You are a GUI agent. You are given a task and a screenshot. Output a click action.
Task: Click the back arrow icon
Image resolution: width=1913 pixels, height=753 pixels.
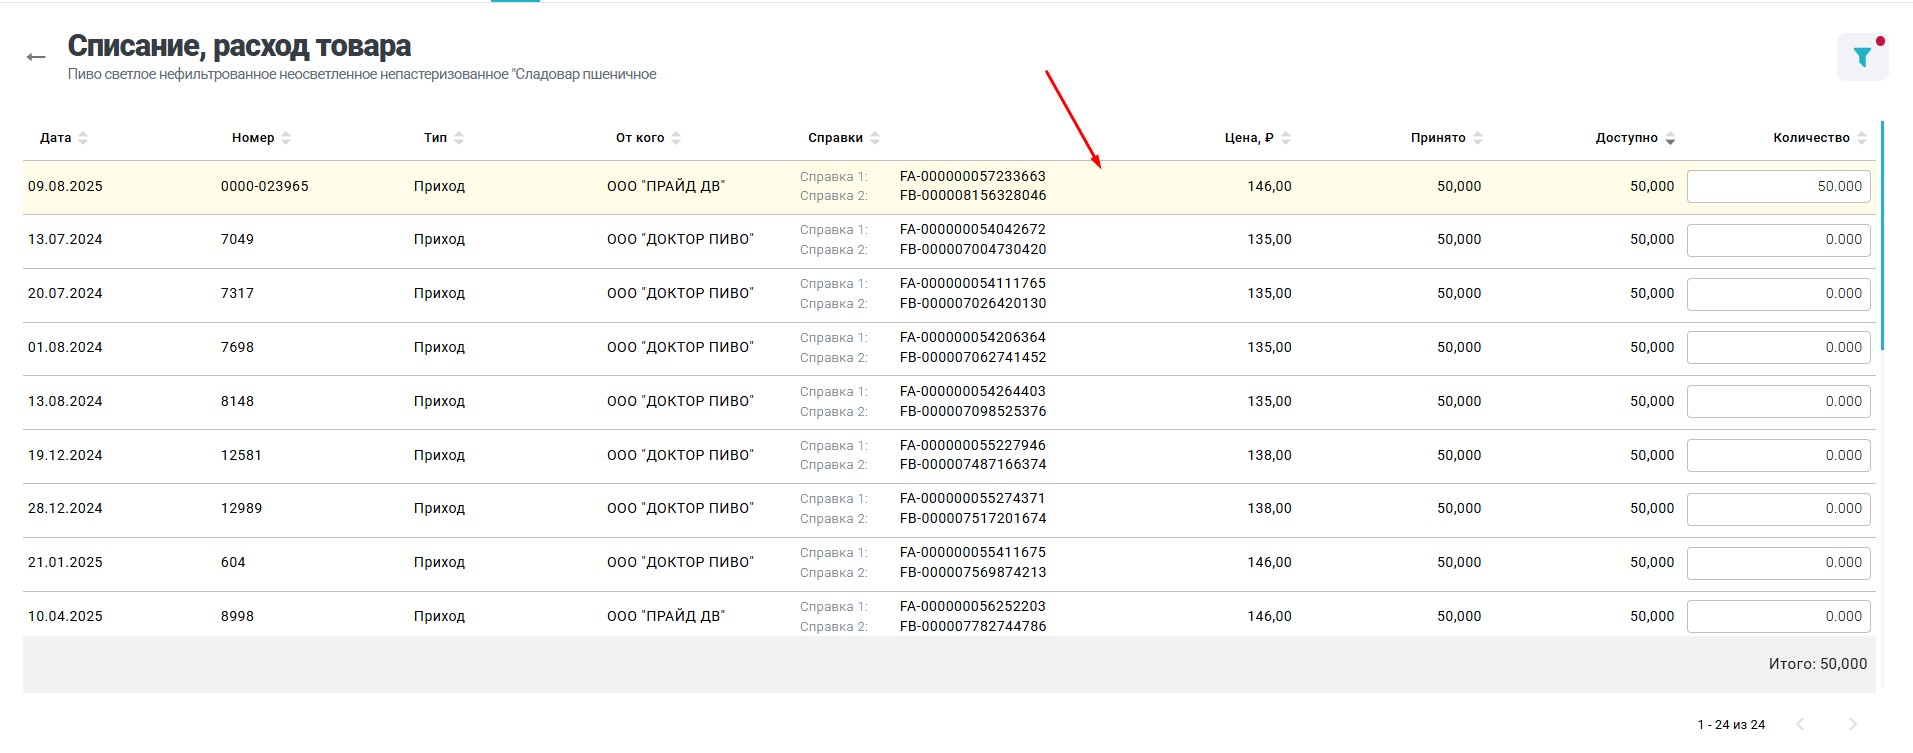pos(36,57)
